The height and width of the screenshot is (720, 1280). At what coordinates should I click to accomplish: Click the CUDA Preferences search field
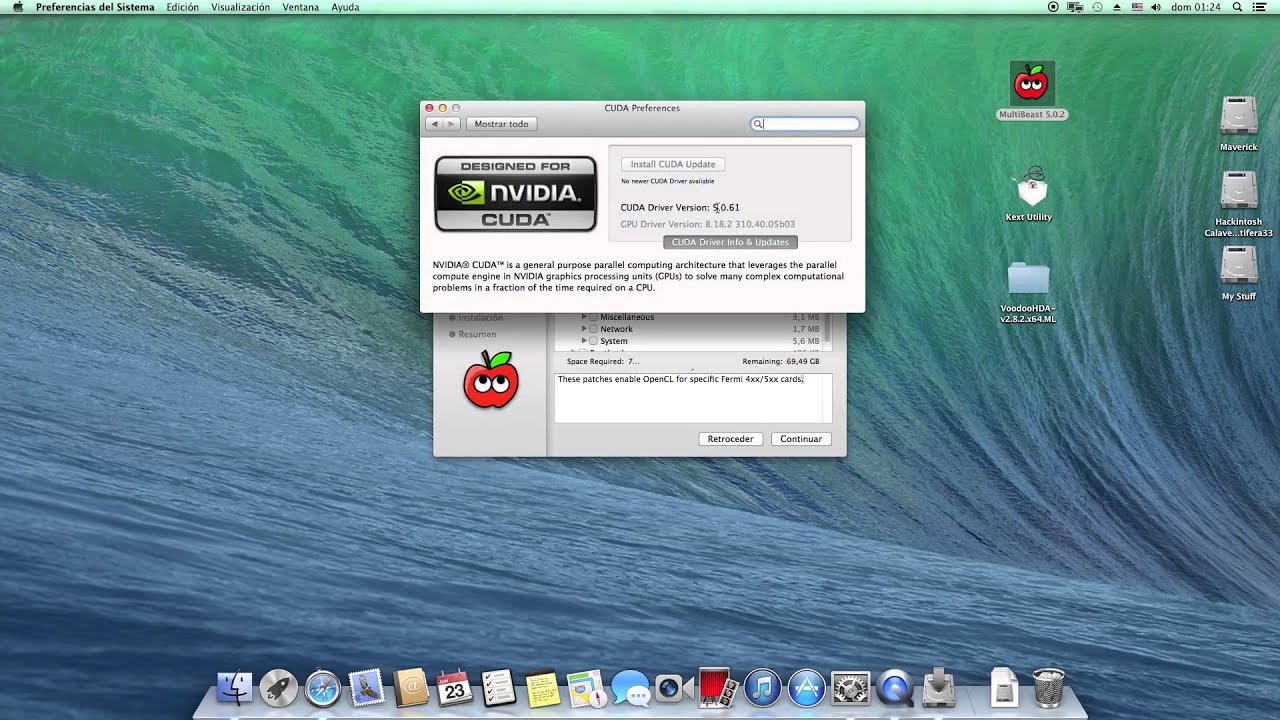coord(805,124)
